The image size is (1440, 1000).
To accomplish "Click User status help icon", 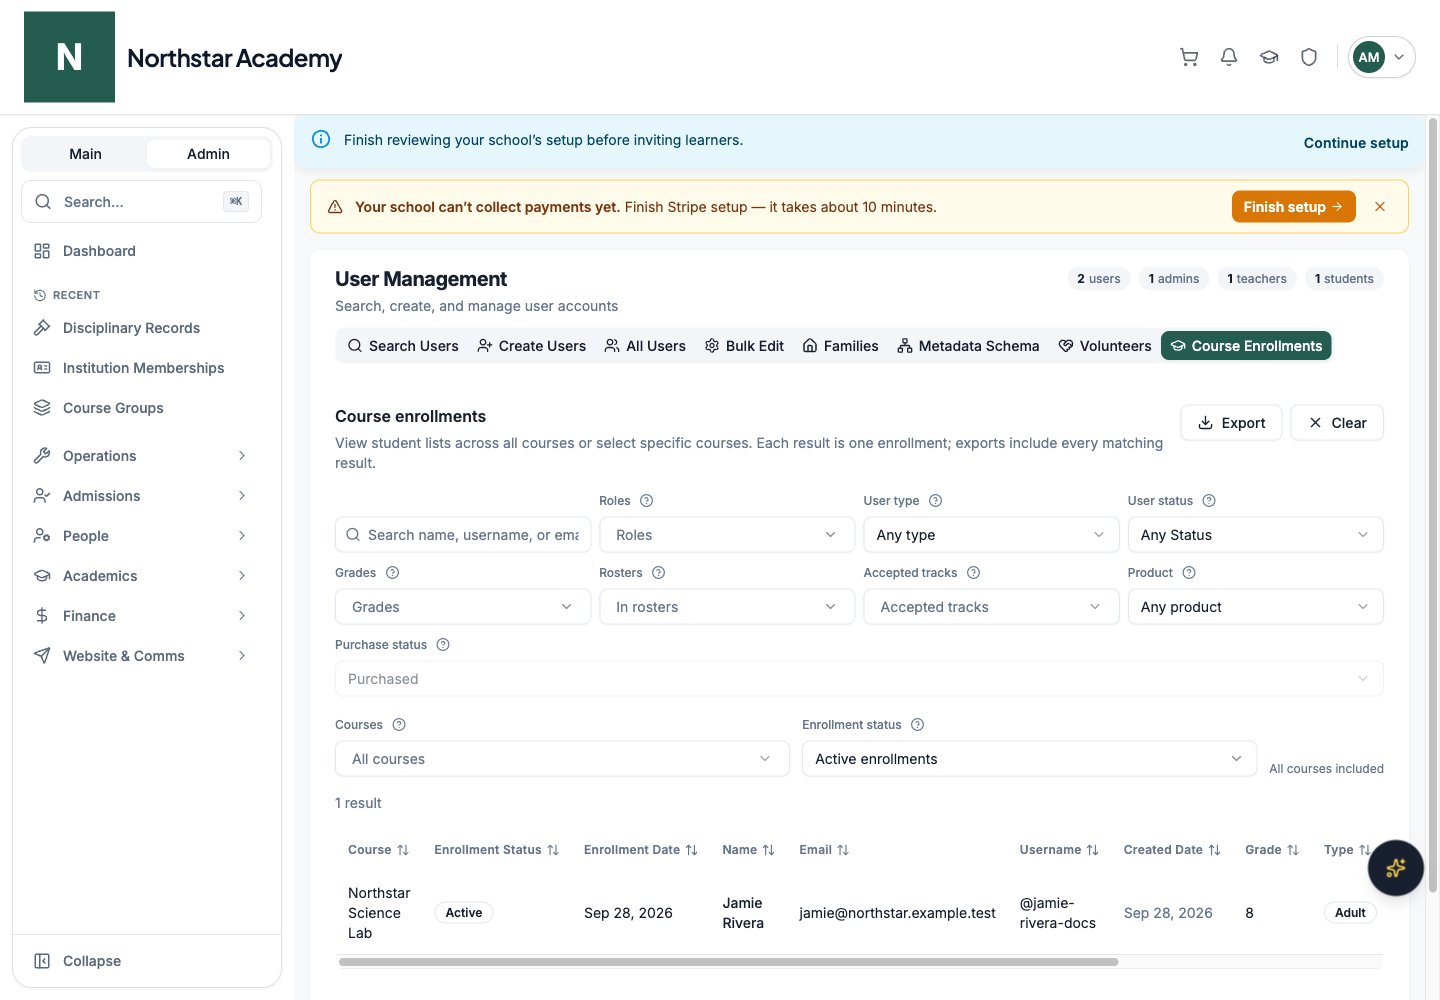I will pyautogui.click(x=1209, y=501).
